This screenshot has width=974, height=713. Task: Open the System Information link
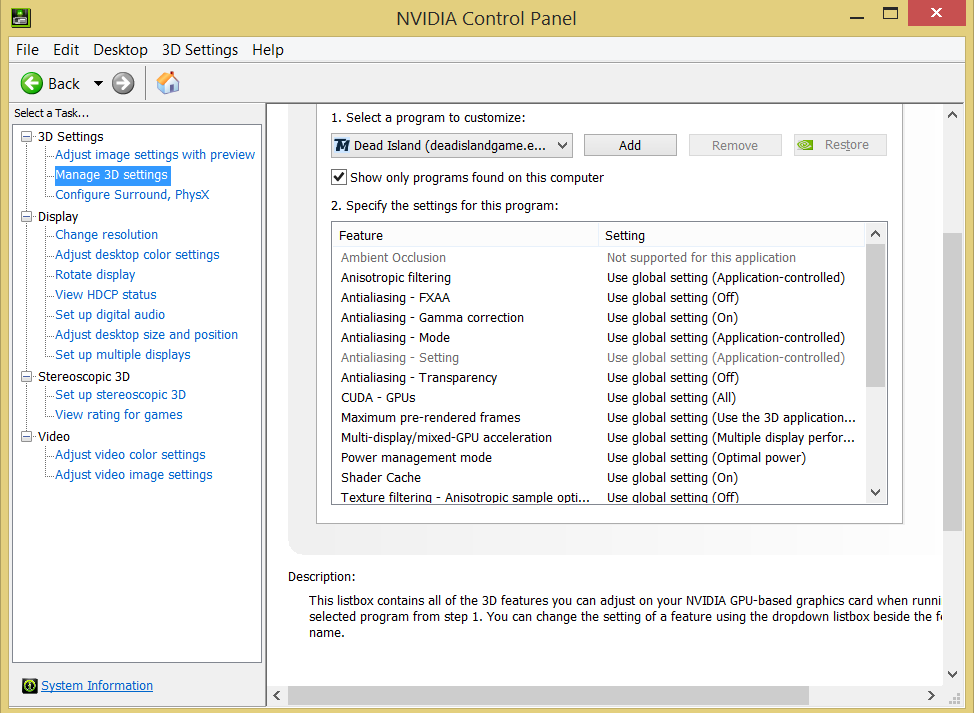click(97, 686)
